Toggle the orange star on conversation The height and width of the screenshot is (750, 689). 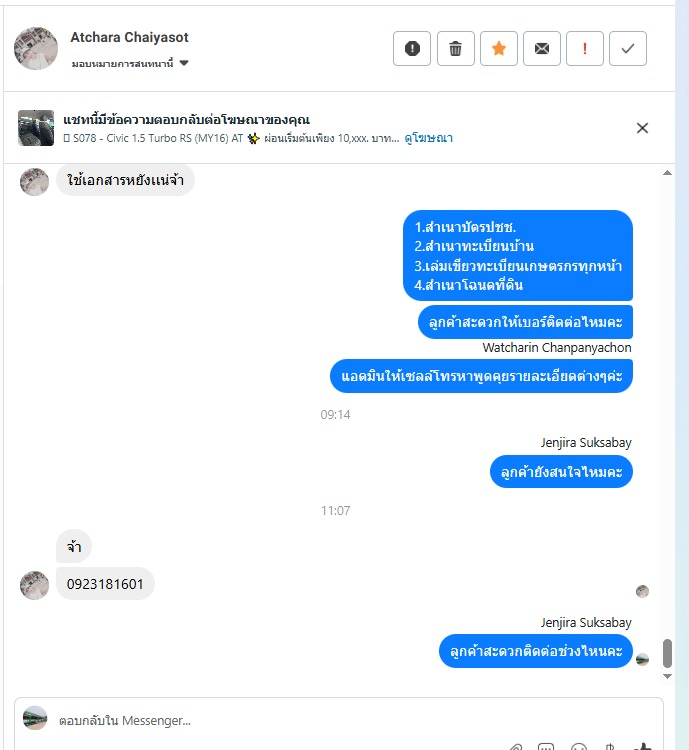[499, 48]
